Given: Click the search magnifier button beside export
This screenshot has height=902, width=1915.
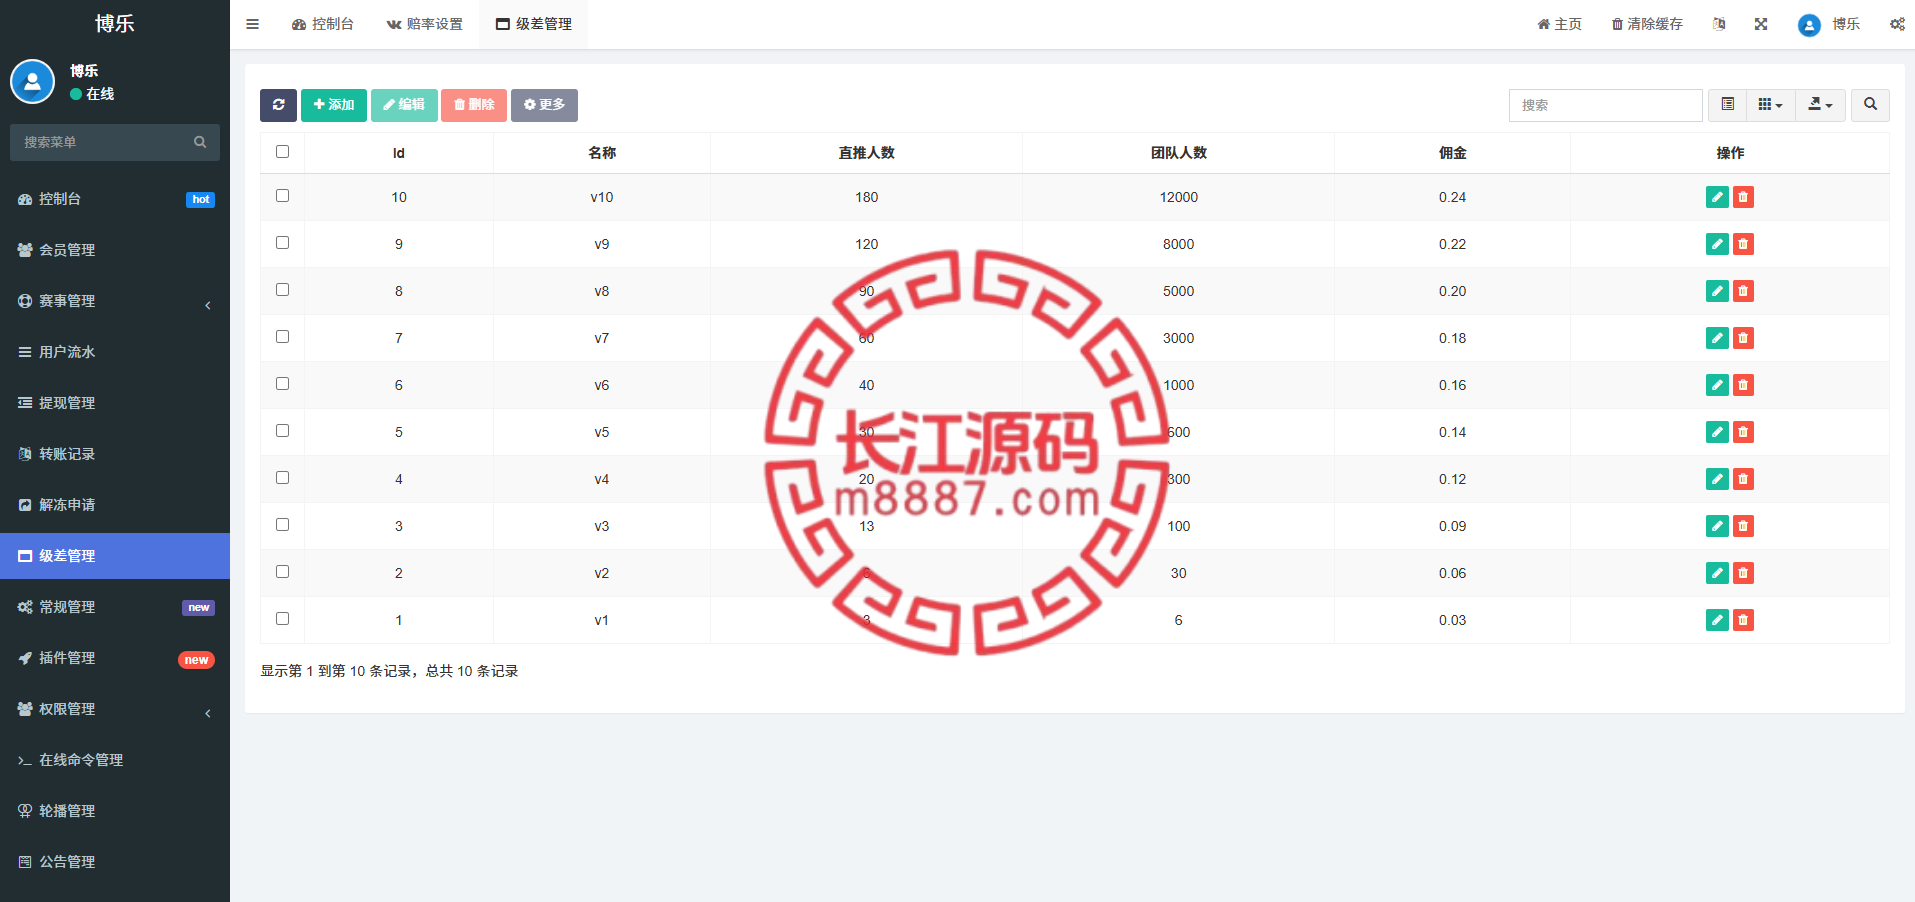Looking at the screenshot, I should click(x=1870, y=105).
